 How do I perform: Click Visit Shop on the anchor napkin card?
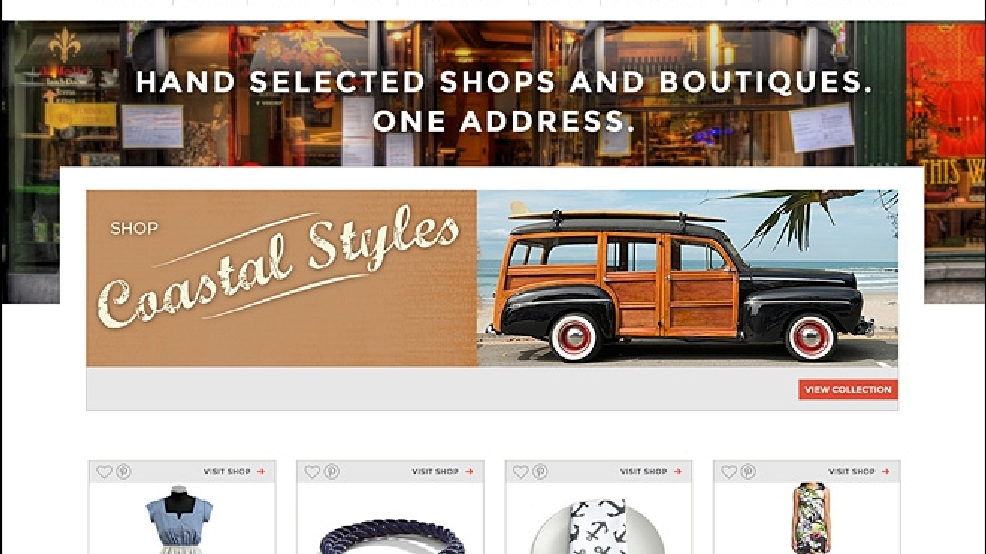[650, 471]
